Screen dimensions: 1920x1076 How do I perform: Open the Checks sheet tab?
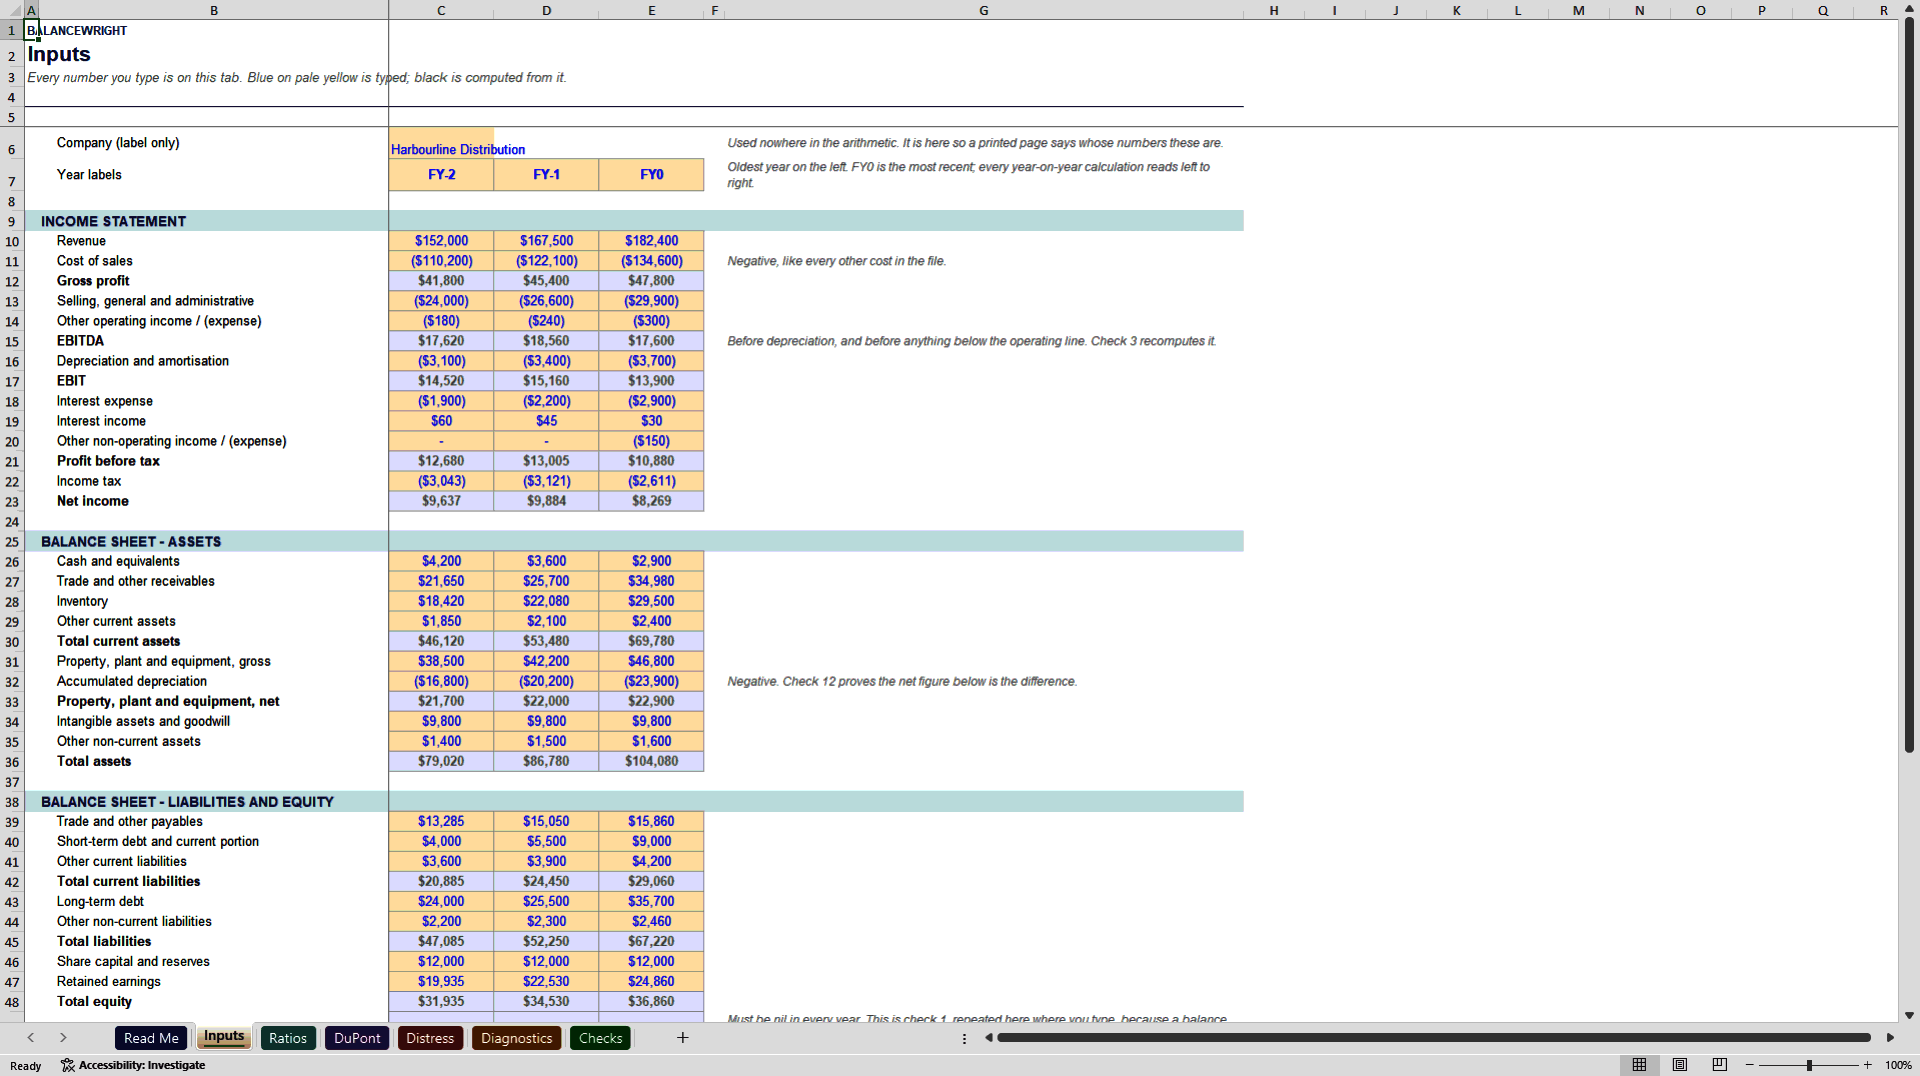pyautogui.click(x=600, y=1038)
